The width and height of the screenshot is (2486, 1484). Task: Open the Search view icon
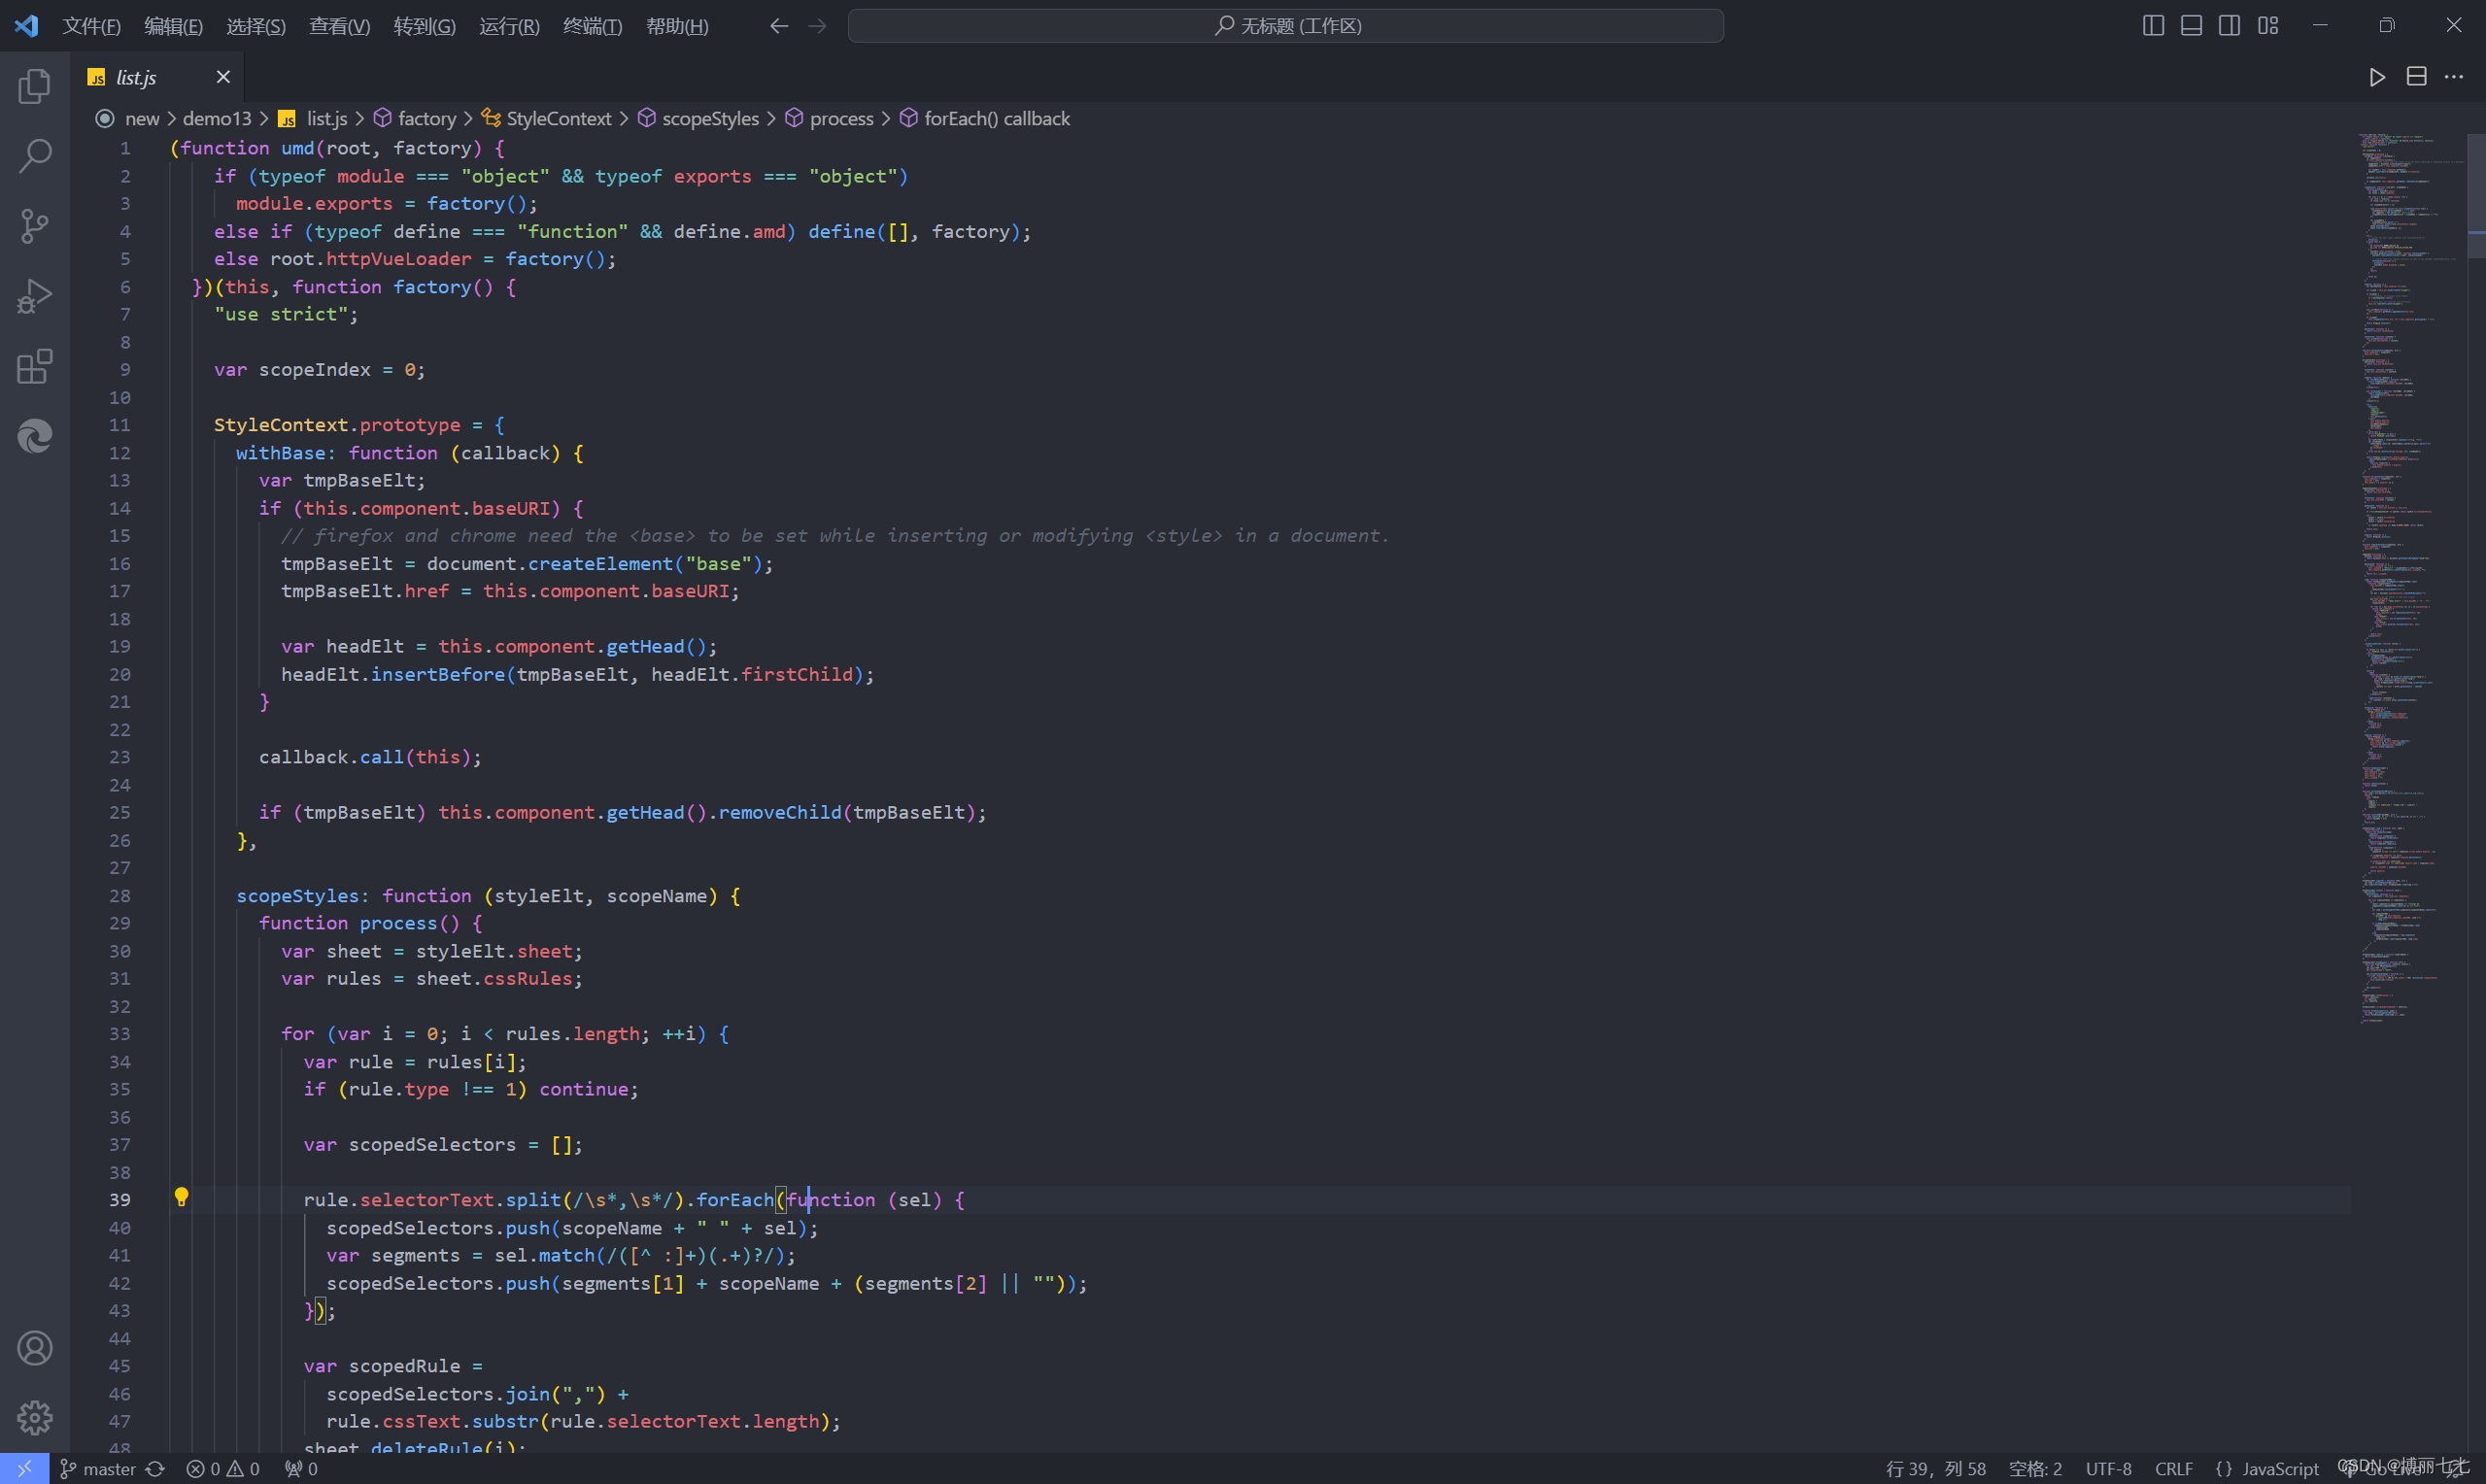coord(34,156)
